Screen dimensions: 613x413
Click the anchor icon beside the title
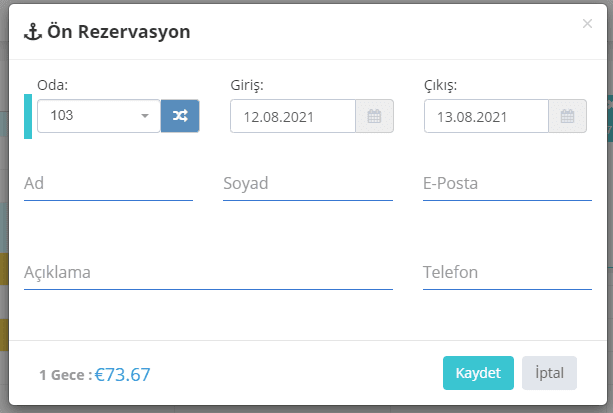click(33, 32)
